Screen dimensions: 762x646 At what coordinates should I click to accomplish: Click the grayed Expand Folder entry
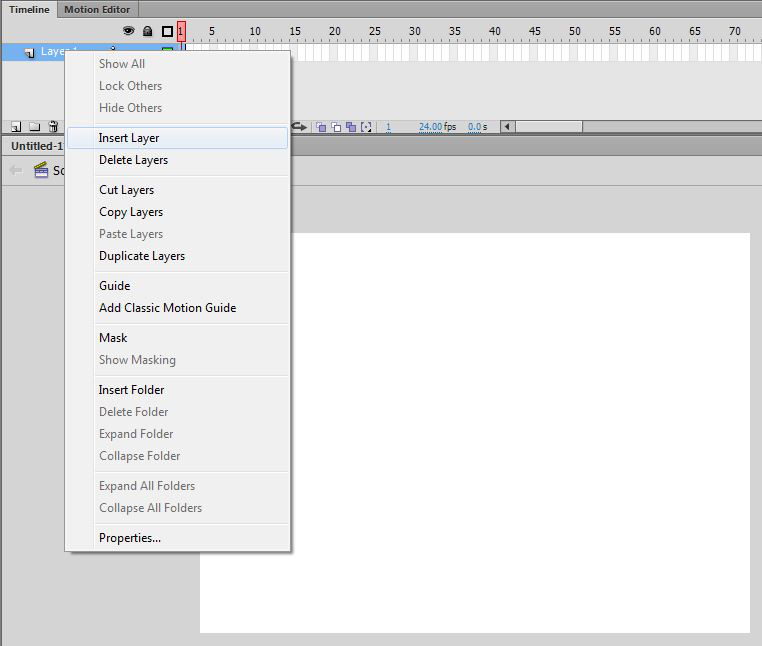click(x=177, y=434)
